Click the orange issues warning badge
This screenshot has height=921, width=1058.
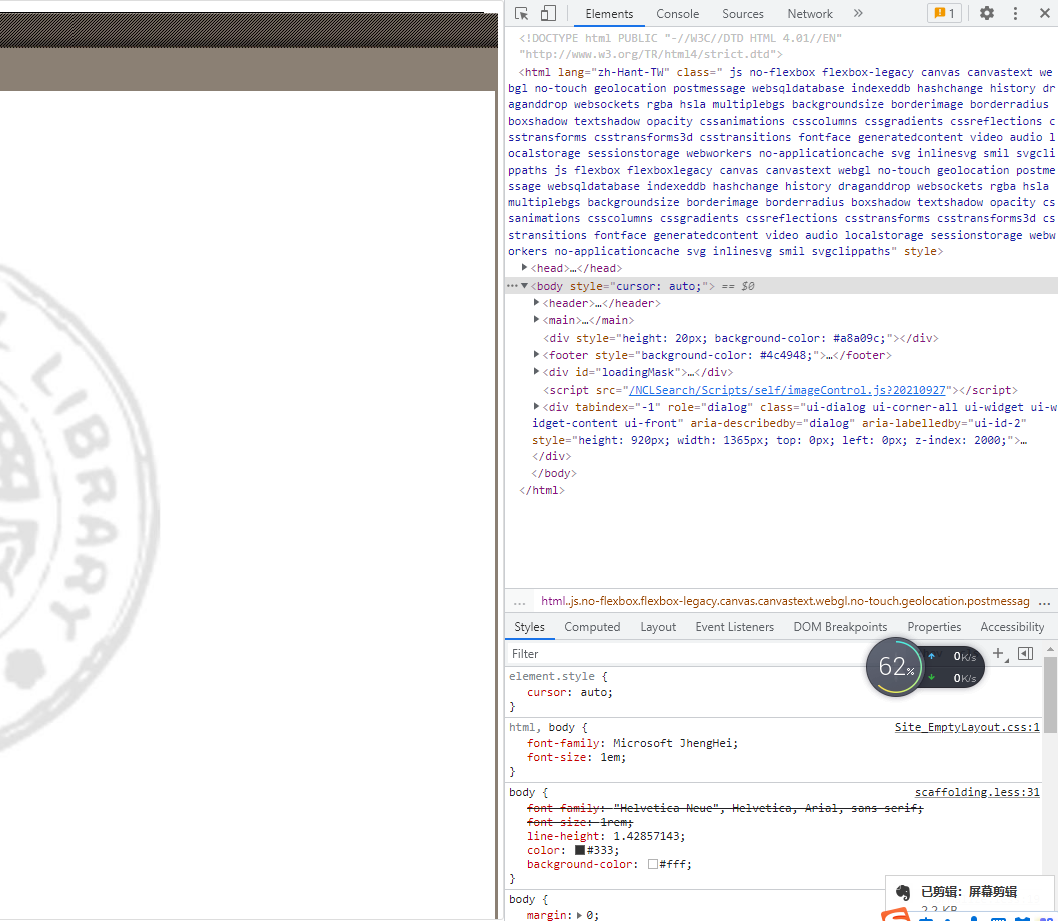pos(943,13)
